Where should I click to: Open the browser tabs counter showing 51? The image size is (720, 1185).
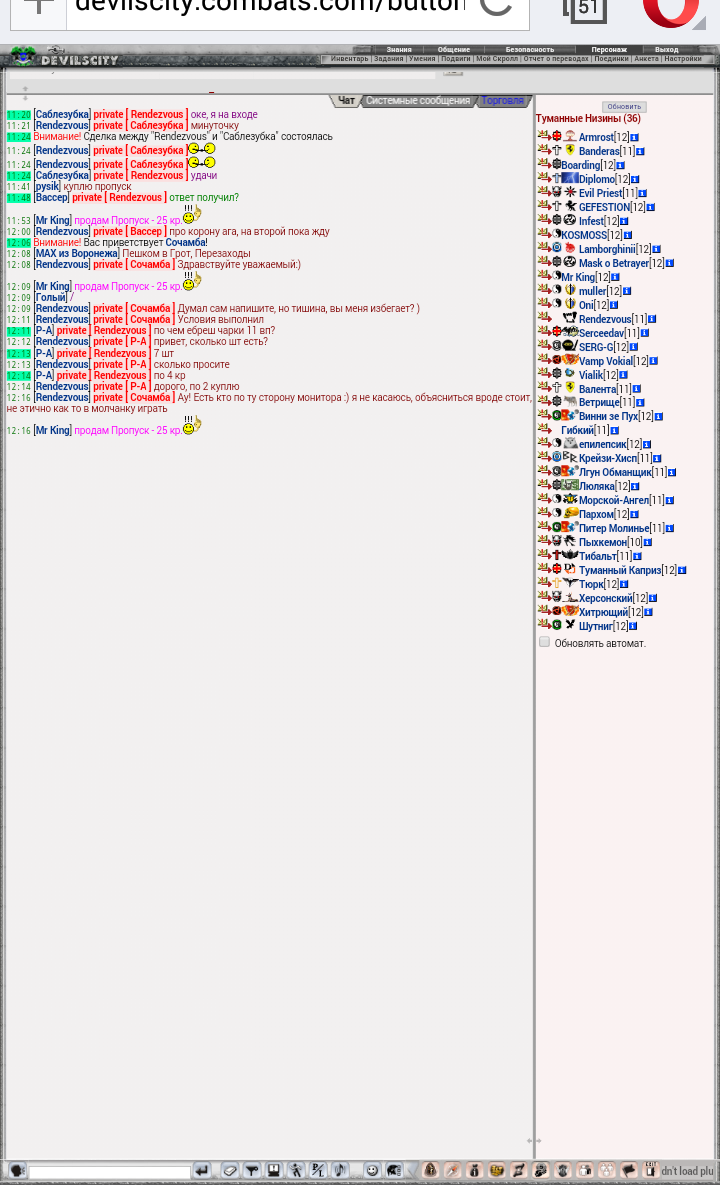point(585,10)
